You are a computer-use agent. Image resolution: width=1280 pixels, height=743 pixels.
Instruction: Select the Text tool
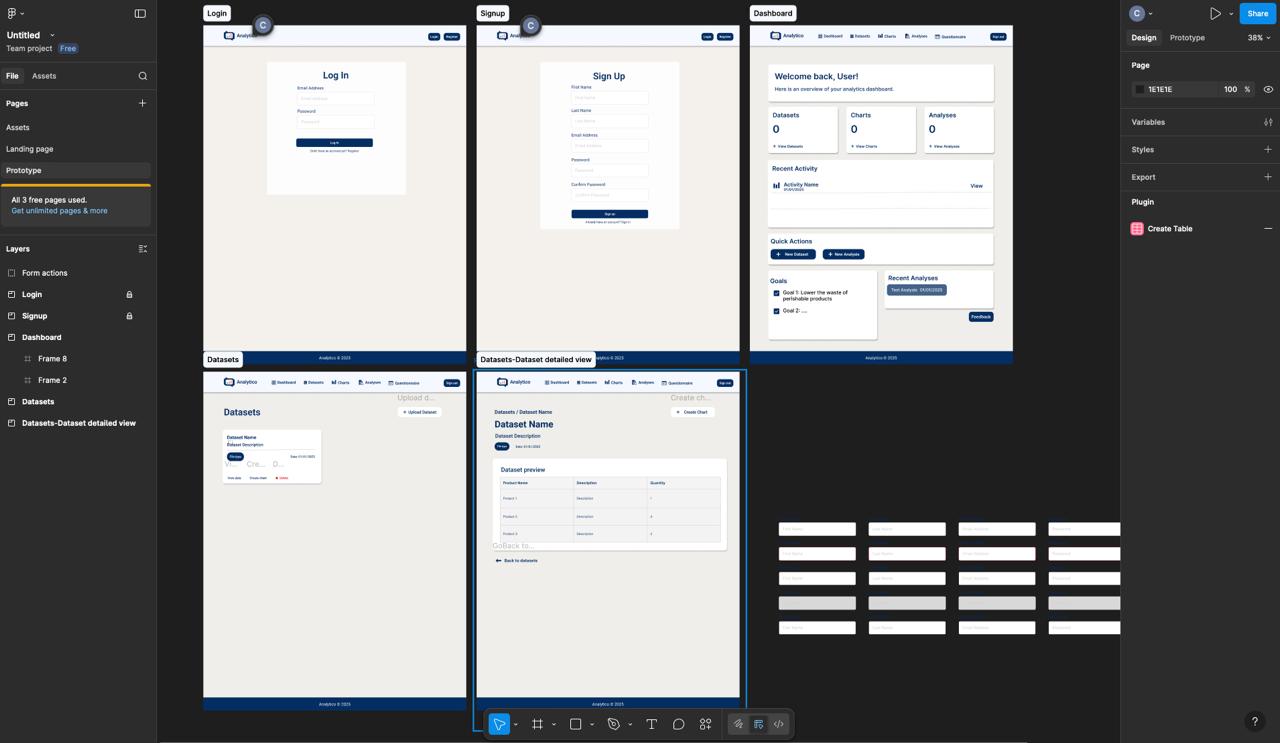pyautogui.click(x=651, y=724)
